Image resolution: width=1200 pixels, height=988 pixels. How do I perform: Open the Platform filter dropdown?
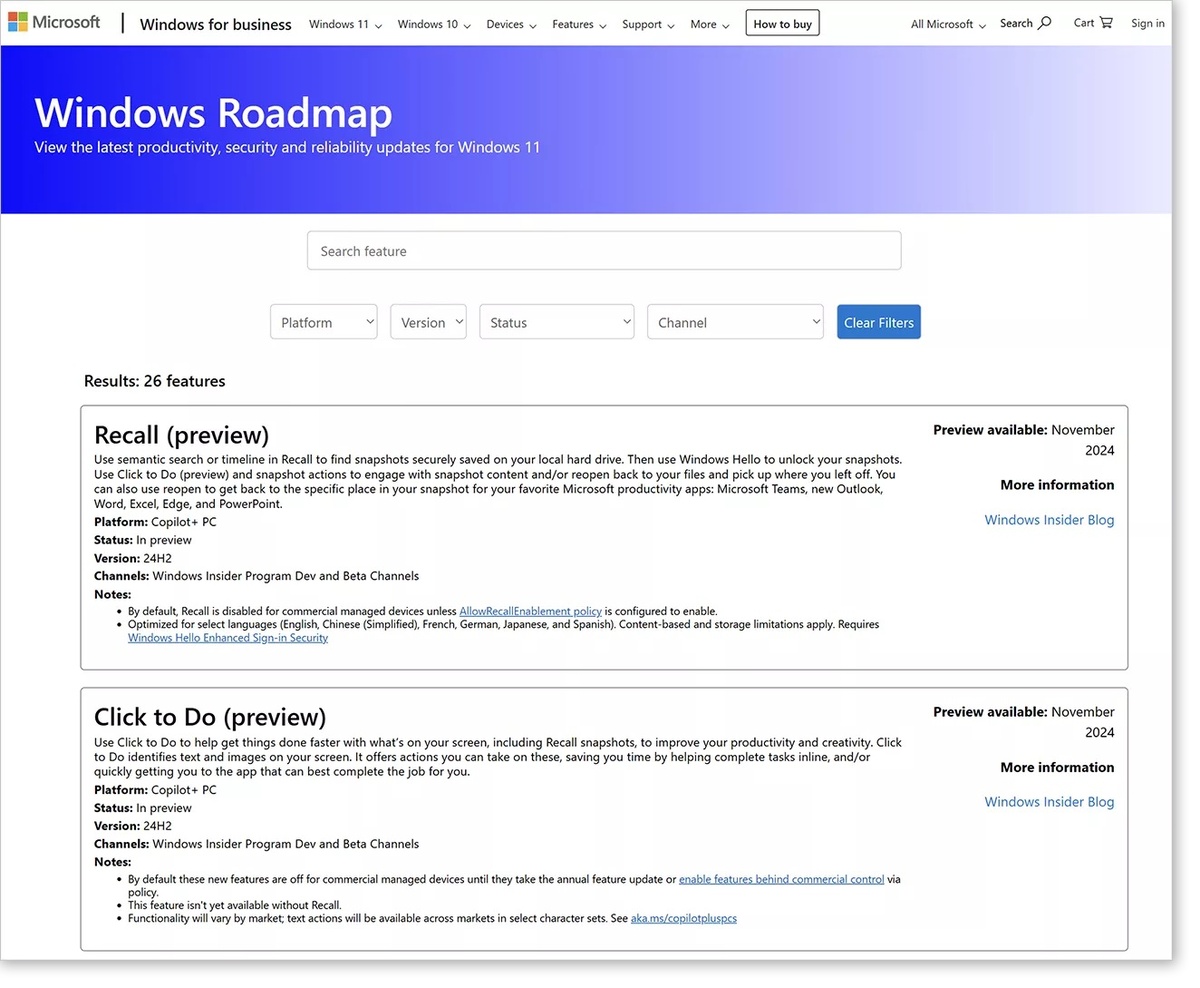(324, 322)
